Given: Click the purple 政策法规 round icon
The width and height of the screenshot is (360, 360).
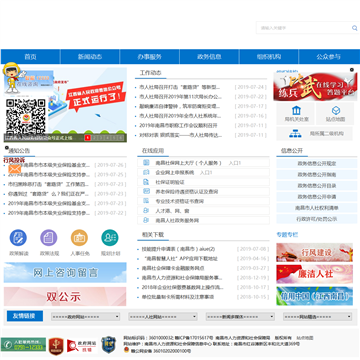Looking at the screenshot, I should pyautogui.click(x=49, y=238).
